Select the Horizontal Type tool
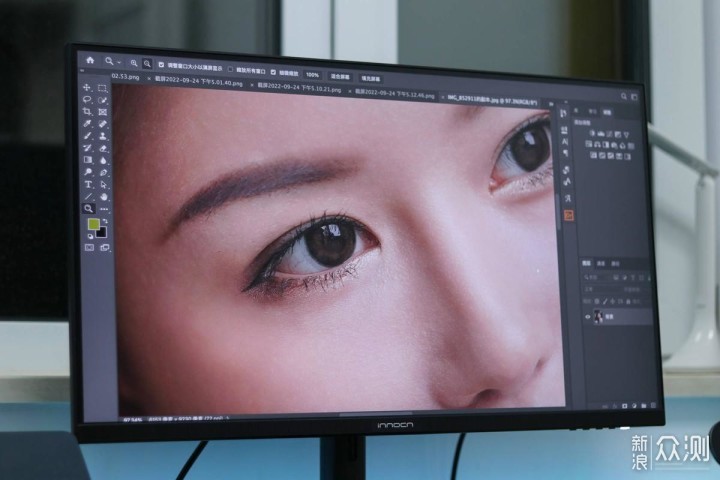The width and height of the screenshot is (720, 480). [87, 184]
